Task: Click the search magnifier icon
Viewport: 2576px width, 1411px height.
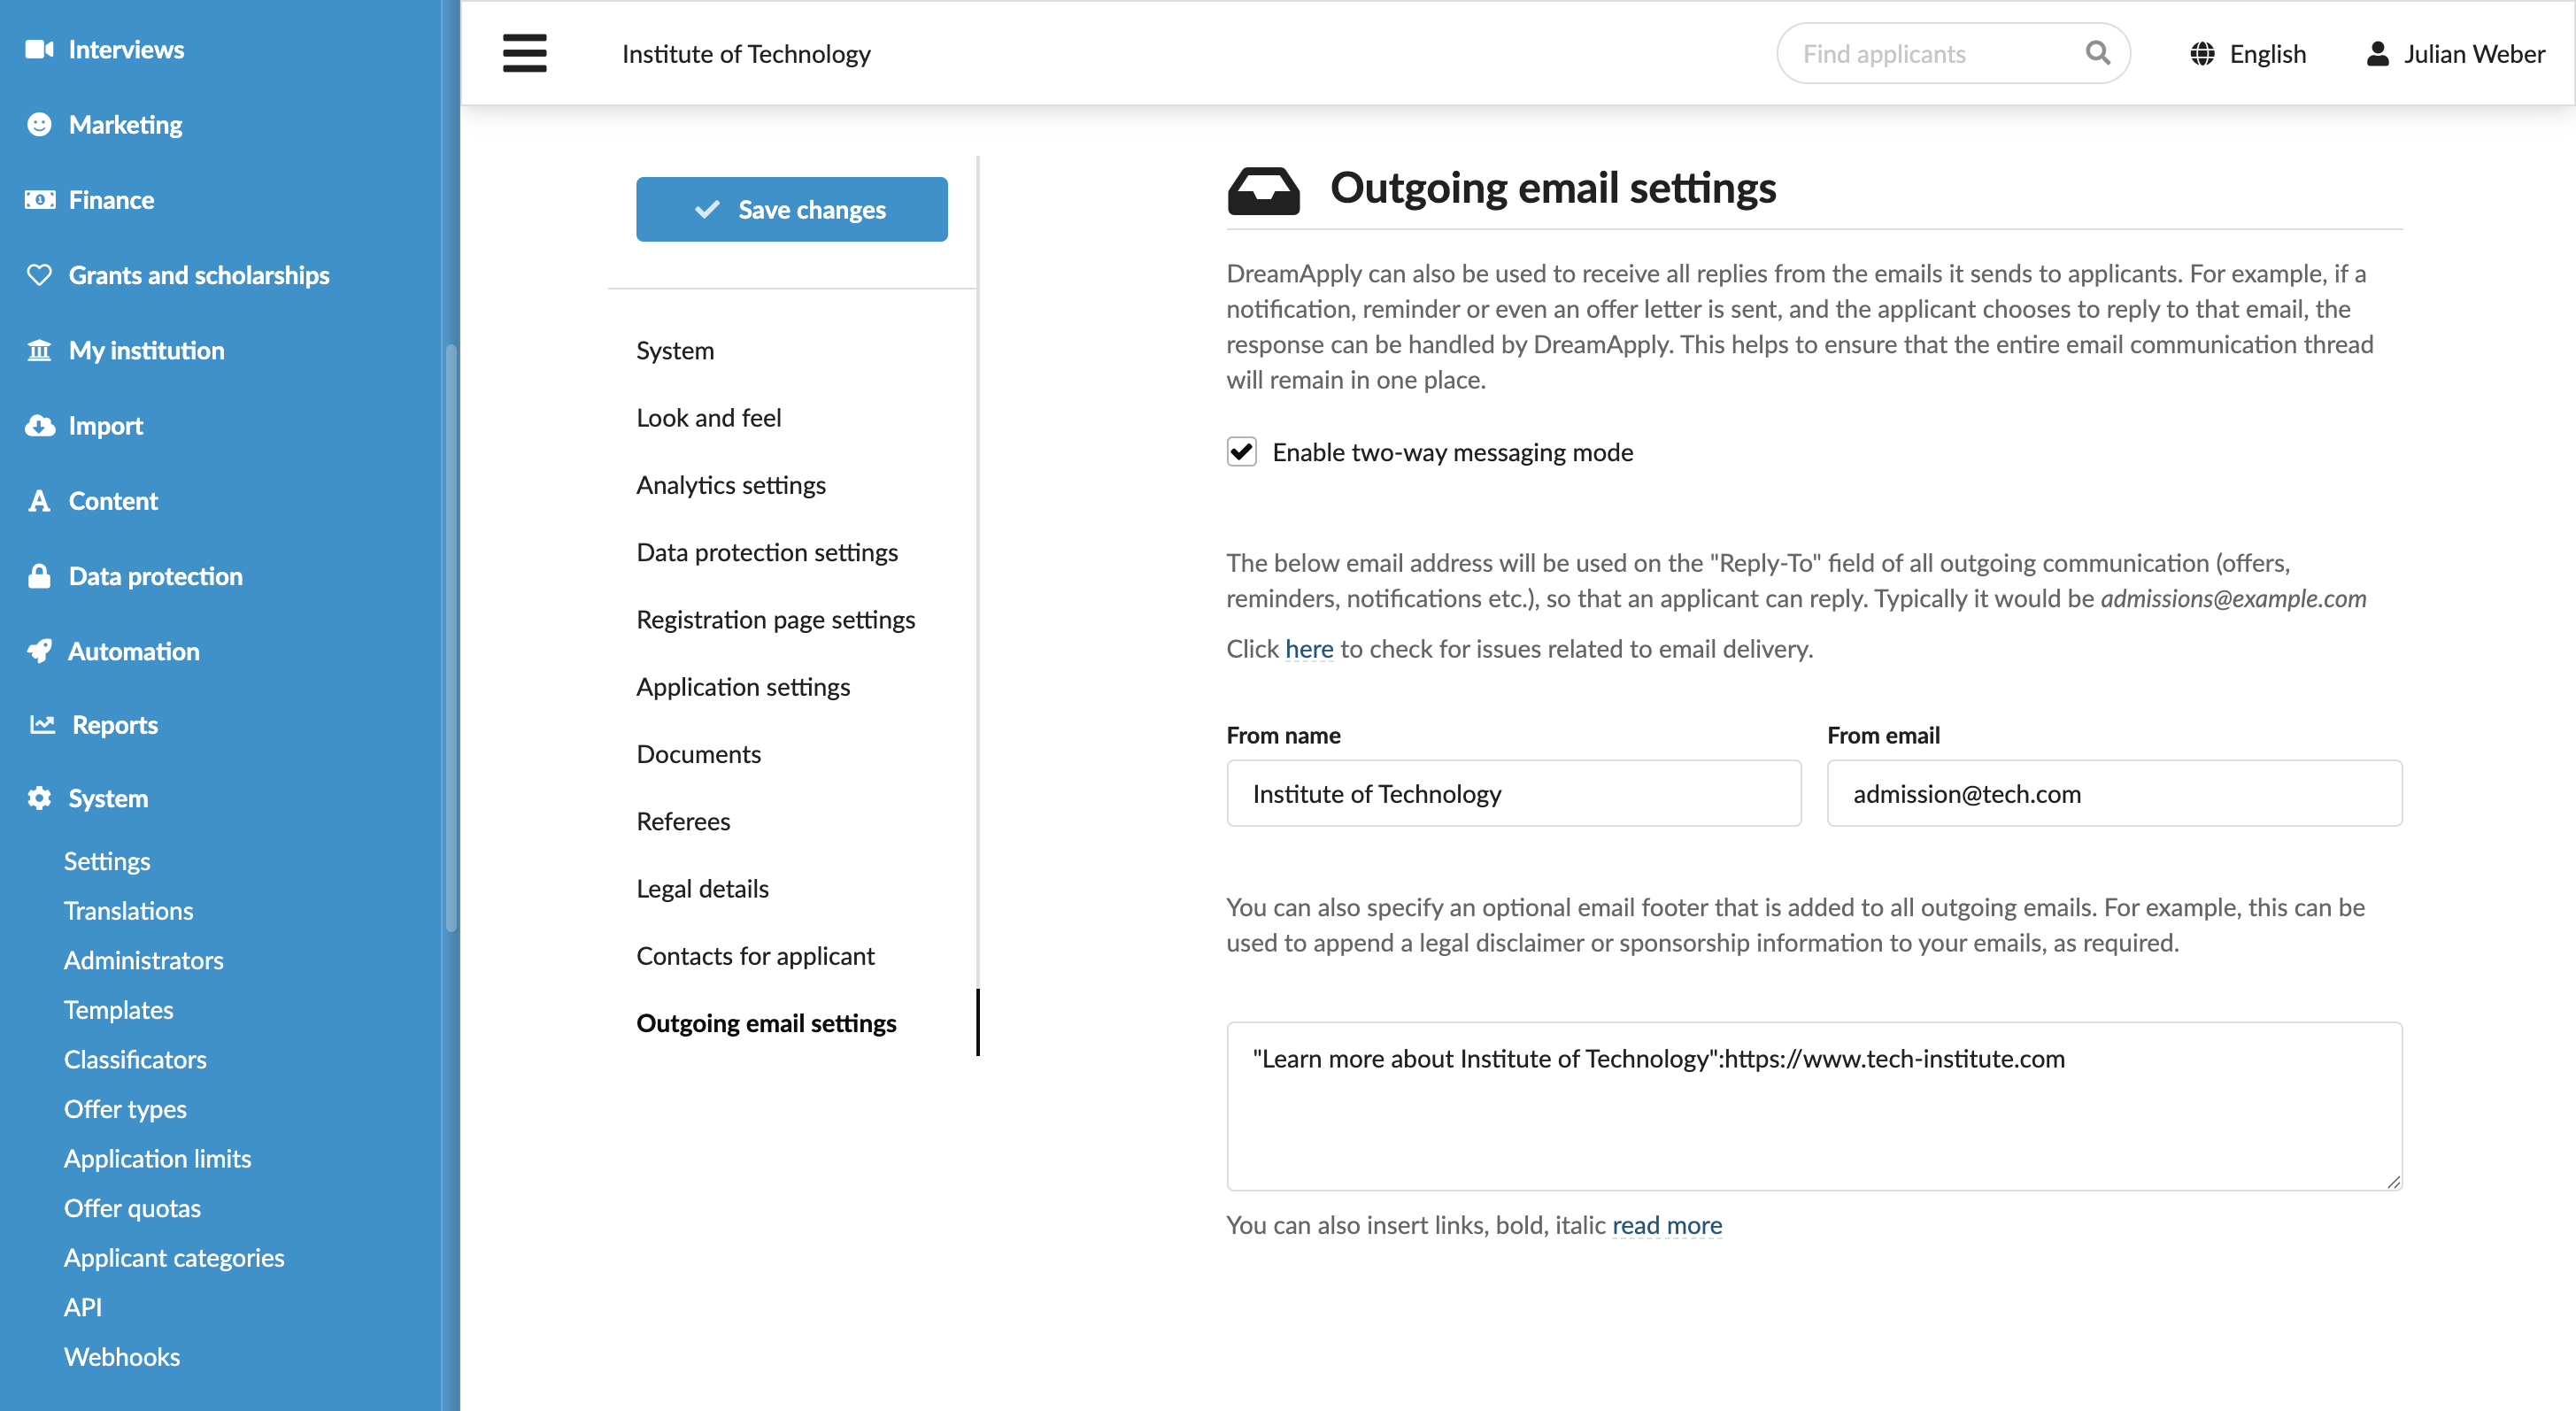Action: coord(2097,53)
